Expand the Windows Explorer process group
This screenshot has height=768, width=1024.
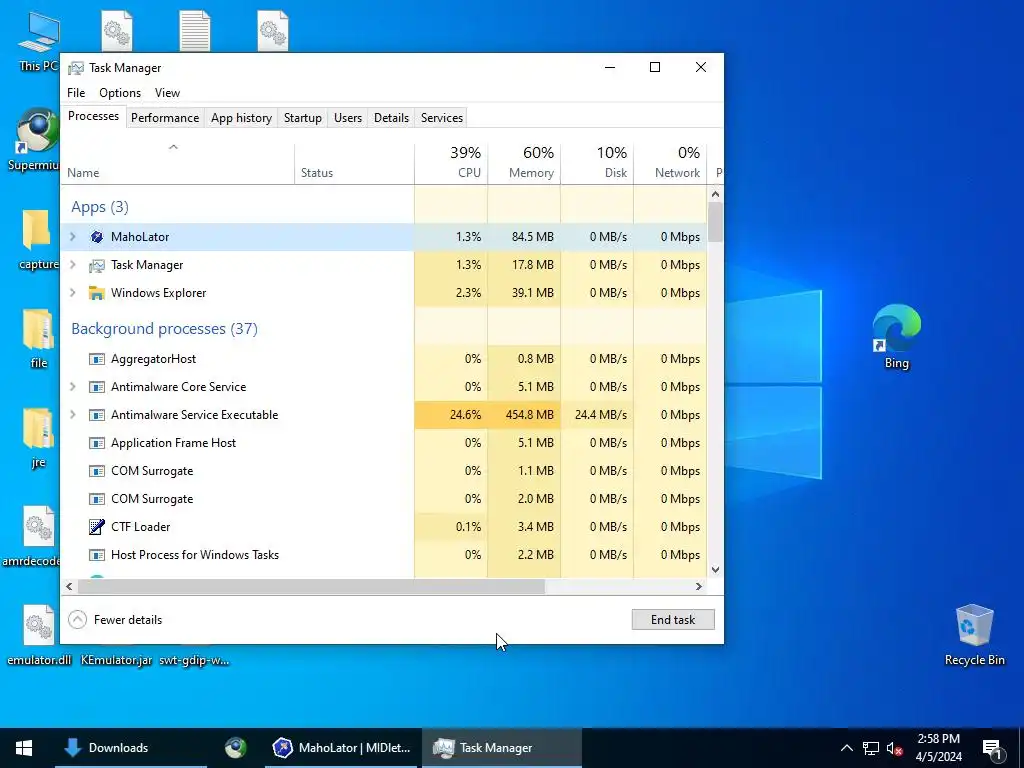[x=73, y=293]
